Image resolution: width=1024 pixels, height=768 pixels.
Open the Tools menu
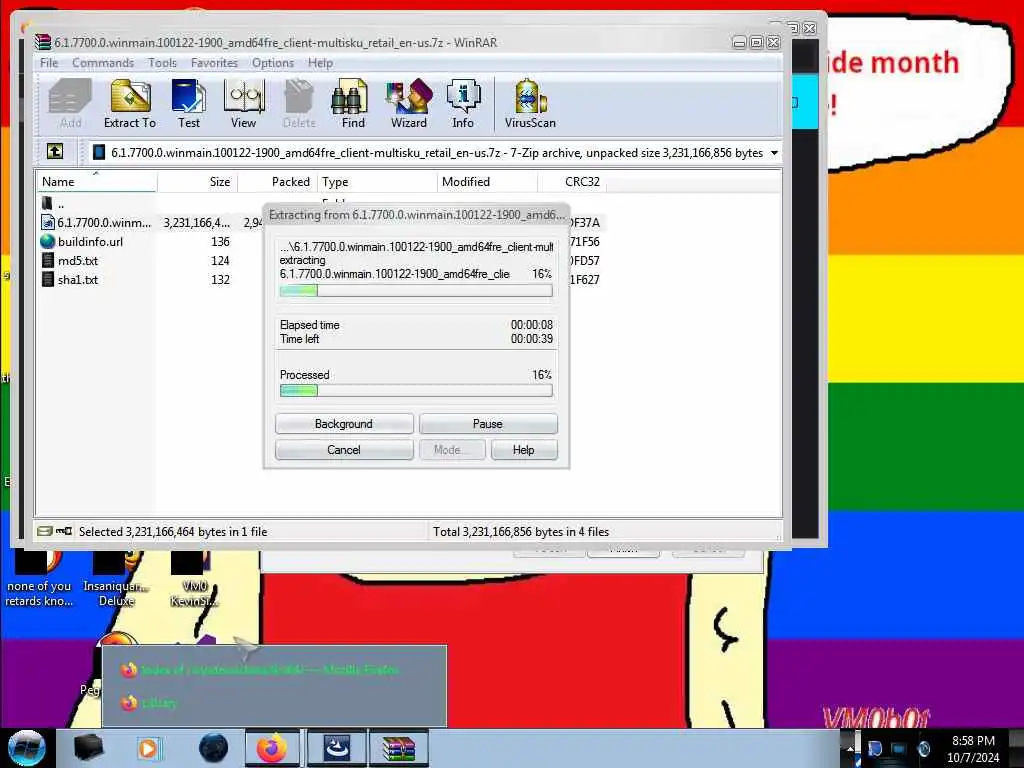pos(162,63)
